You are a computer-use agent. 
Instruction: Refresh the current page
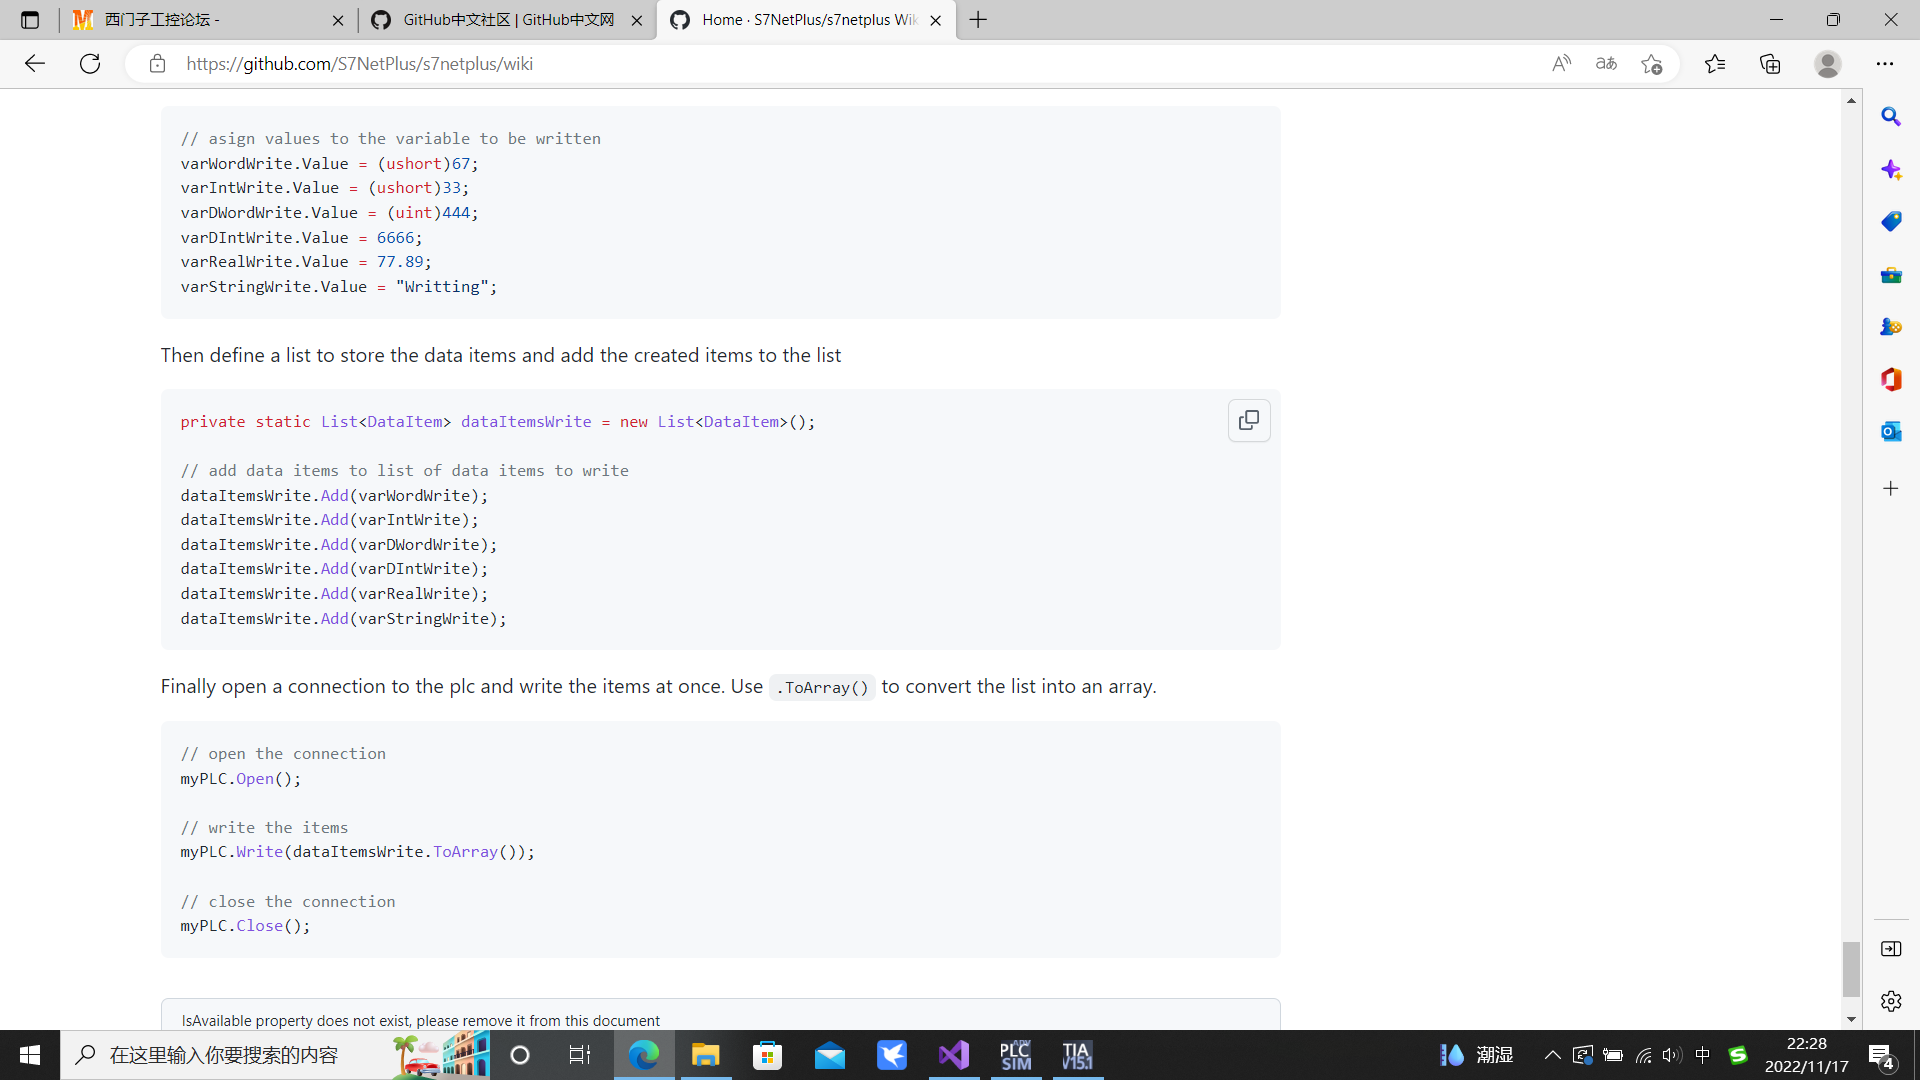90,64
